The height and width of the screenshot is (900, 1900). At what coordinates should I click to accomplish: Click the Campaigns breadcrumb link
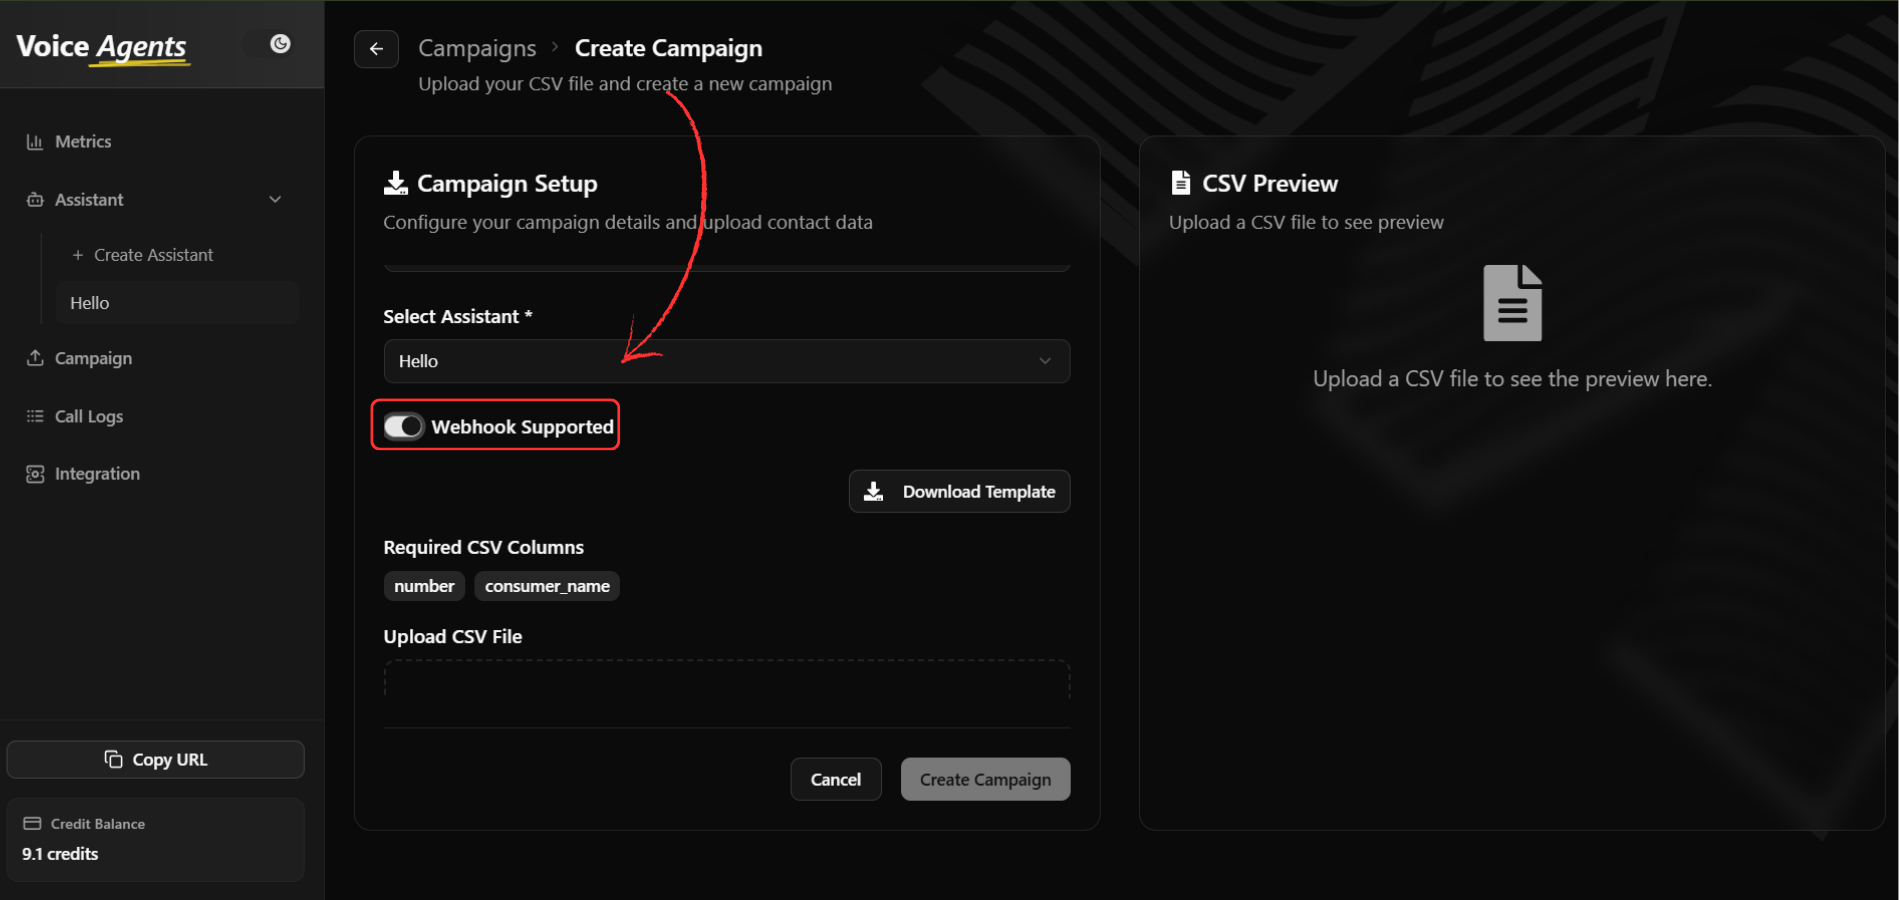[477, 48]
